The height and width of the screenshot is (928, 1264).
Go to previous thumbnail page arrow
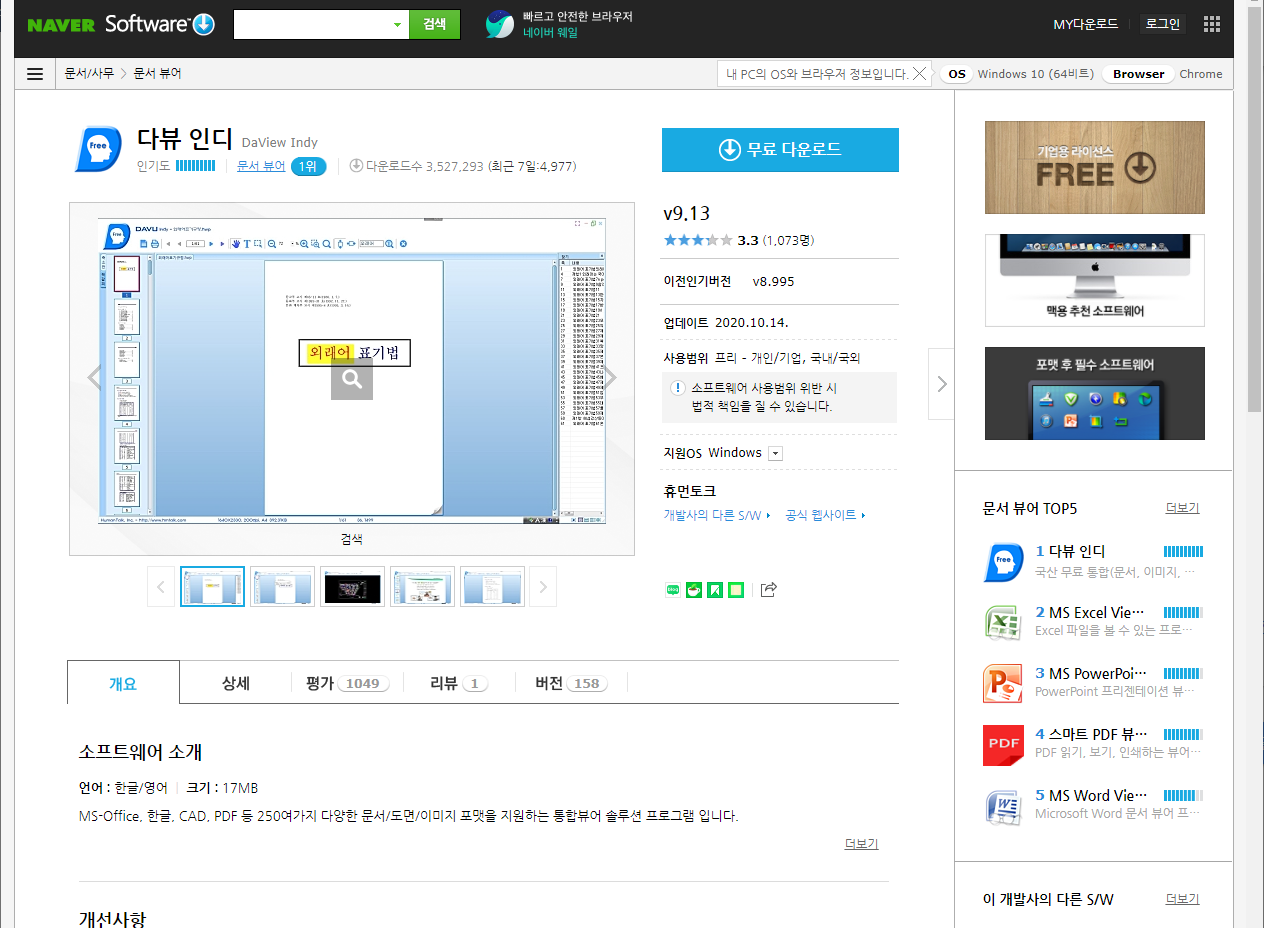click(x=161, y=587)
